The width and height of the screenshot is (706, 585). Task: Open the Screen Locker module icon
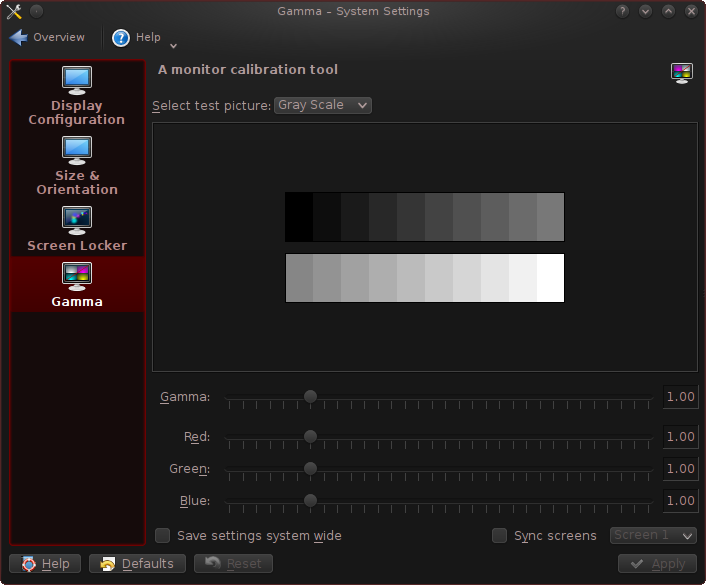pyautogui.click(x=77, y=220)
